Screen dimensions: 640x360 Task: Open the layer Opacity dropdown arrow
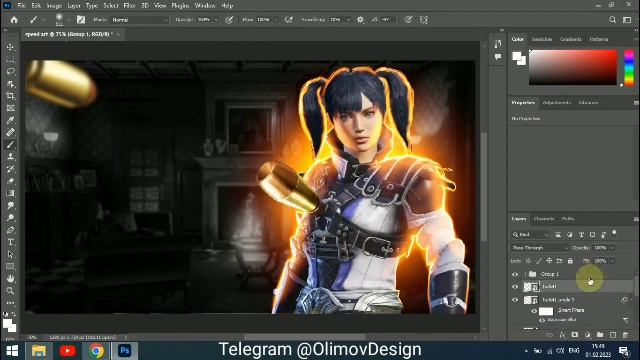click(612, 248)
